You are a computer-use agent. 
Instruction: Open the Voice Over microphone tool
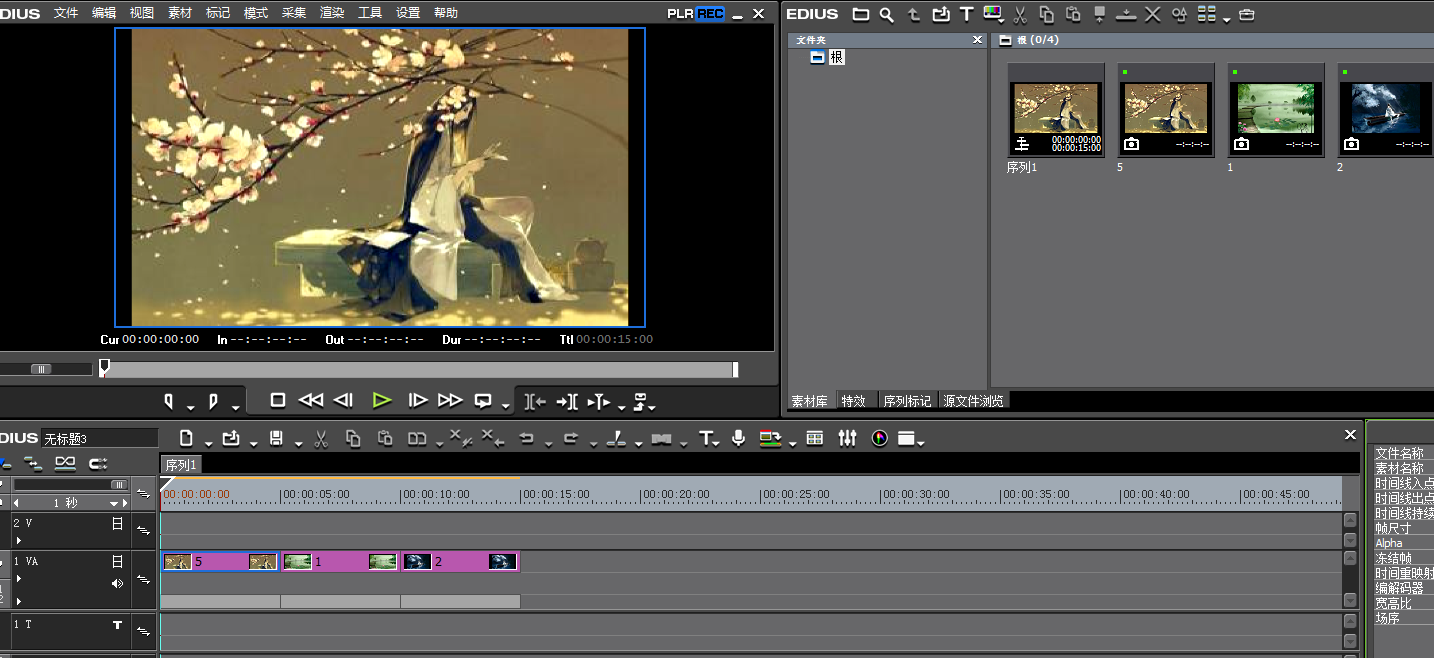739,438
